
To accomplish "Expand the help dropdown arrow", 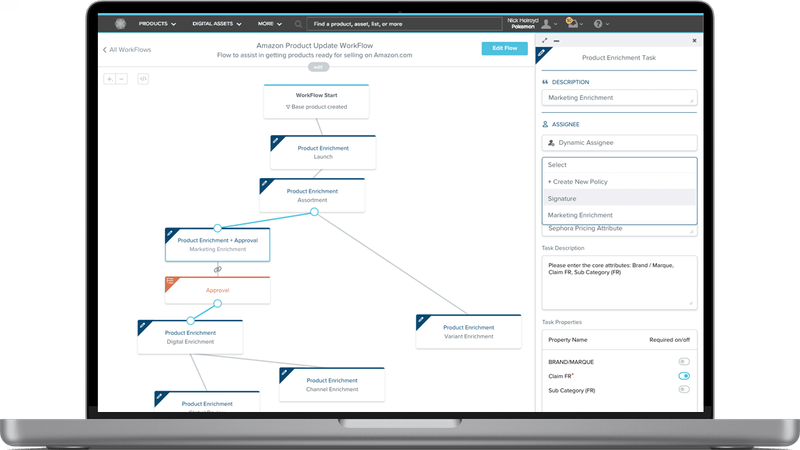I will coord(607,24).
